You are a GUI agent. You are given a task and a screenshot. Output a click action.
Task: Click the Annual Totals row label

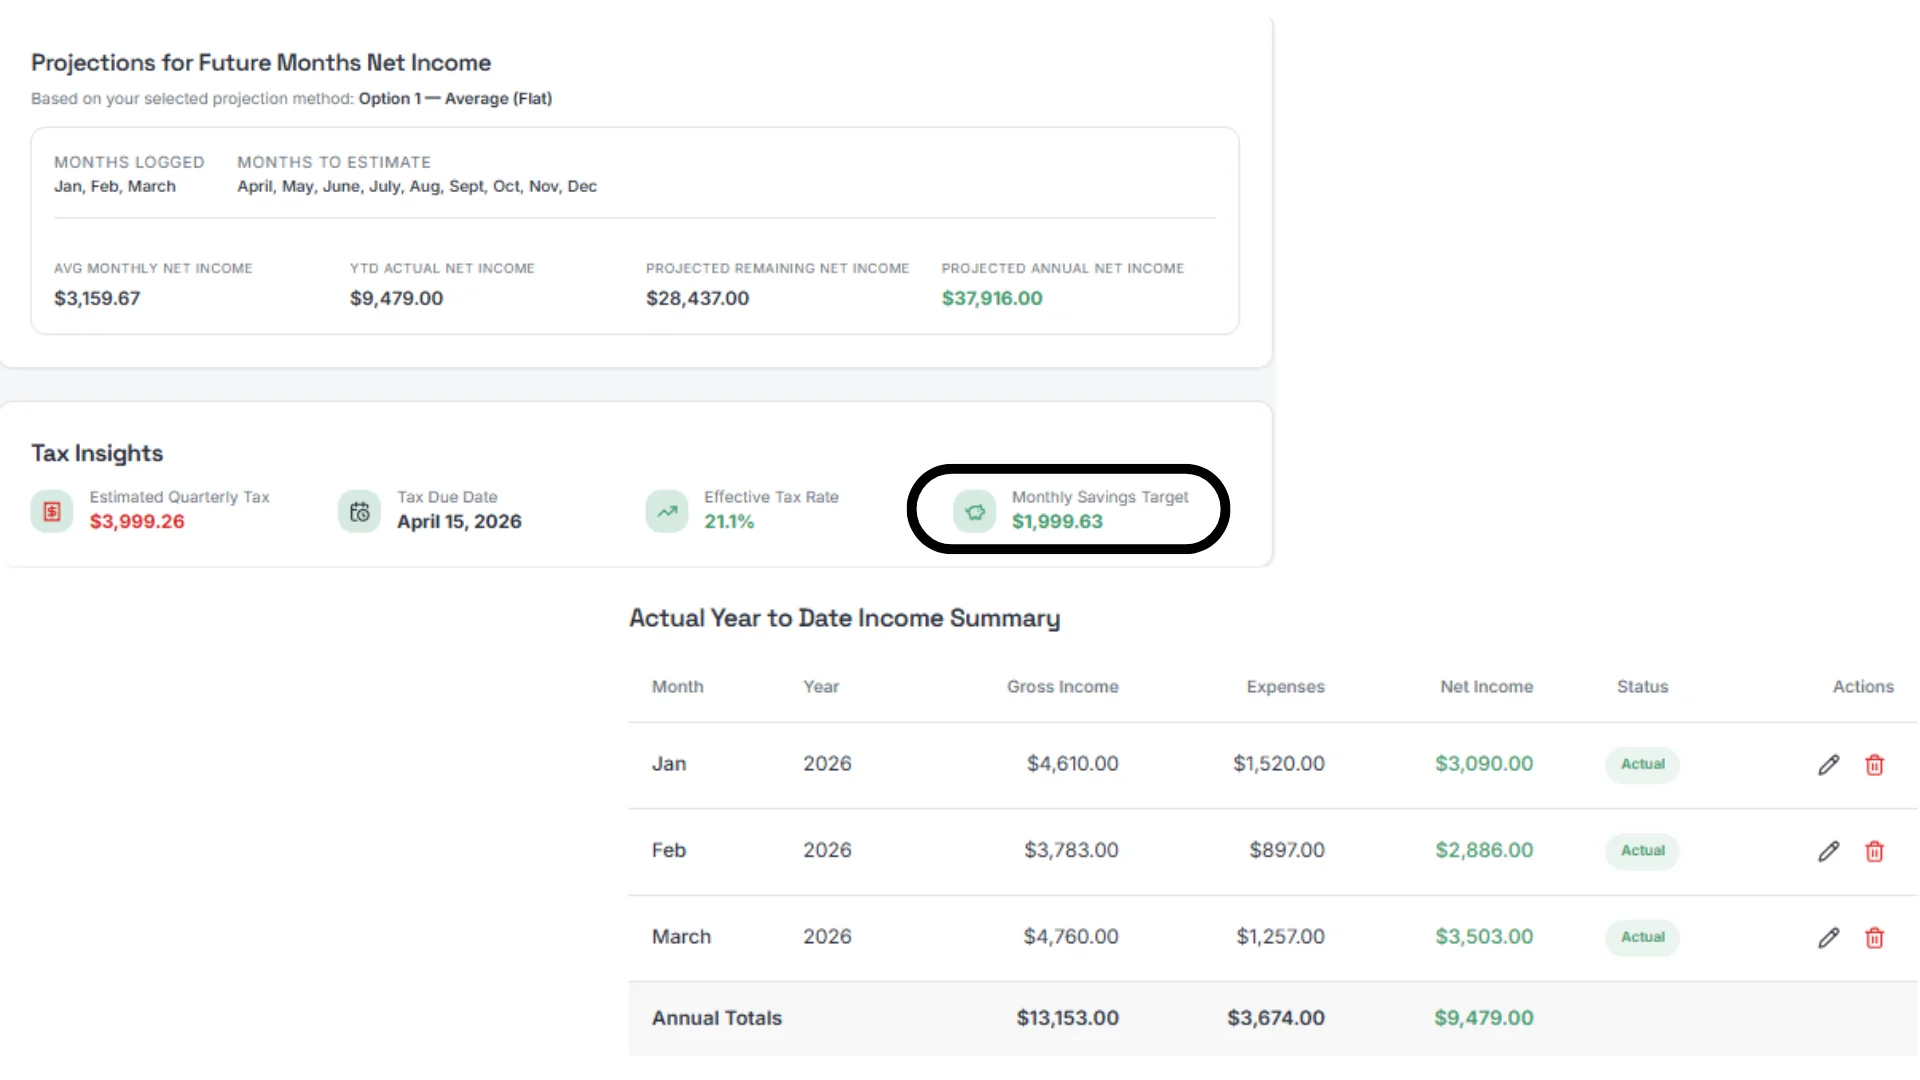717,1018
